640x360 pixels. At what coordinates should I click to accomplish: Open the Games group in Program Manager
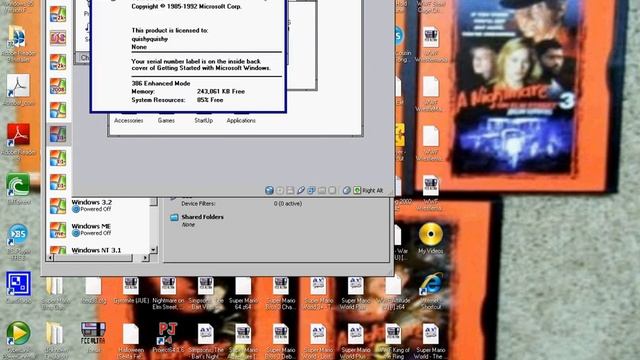coord(166,120)
